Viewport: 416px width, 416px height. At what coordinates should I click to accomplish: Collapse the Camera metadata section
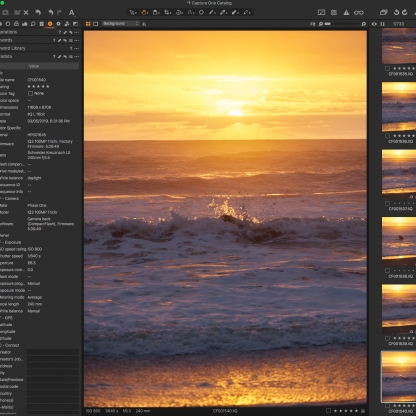point(9,199)
